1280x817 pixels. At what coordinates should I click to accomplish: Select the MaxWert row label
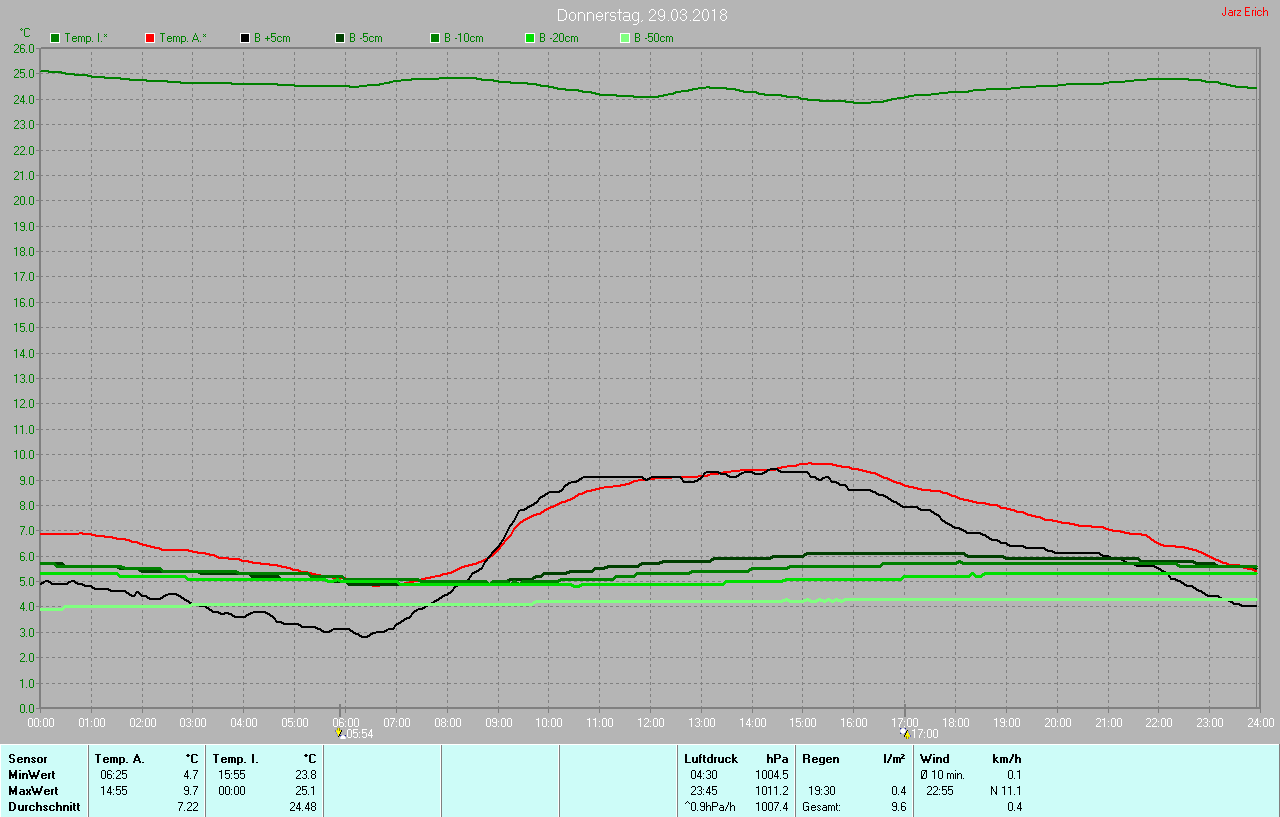[x=33, y=791]
